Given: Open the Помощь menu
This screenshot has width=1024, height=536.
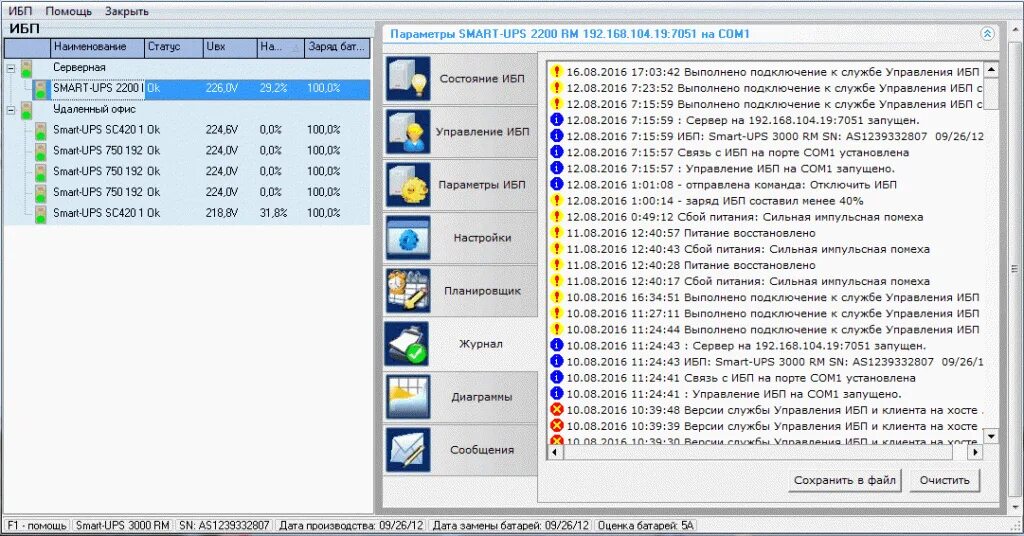Looking at the screenshot, I should point(69,11).
